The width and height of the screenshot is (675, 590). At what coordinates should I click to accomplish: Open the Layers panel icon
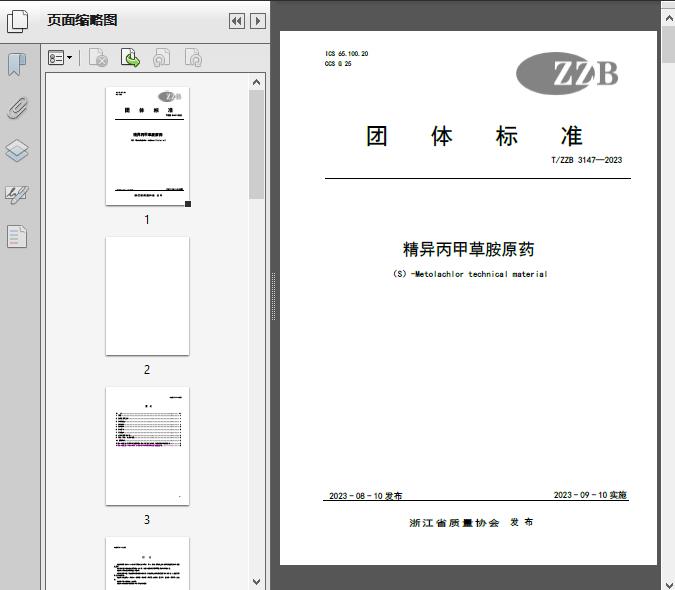pos(17,151)
